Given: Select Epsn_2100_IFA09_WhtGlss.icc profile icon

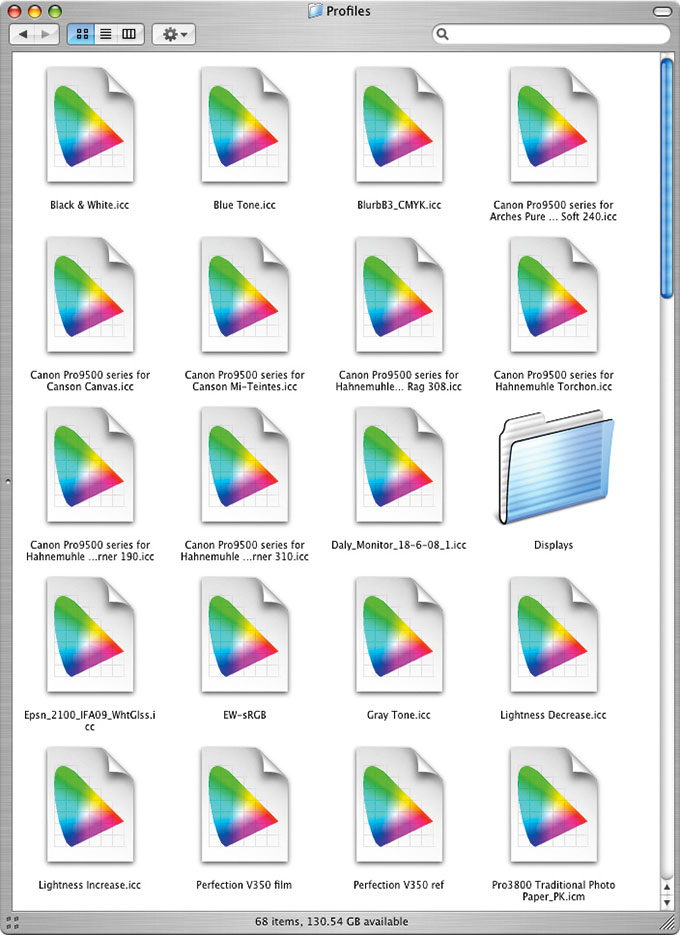Looking at the screenshot, I should click(x=90, y=634).
